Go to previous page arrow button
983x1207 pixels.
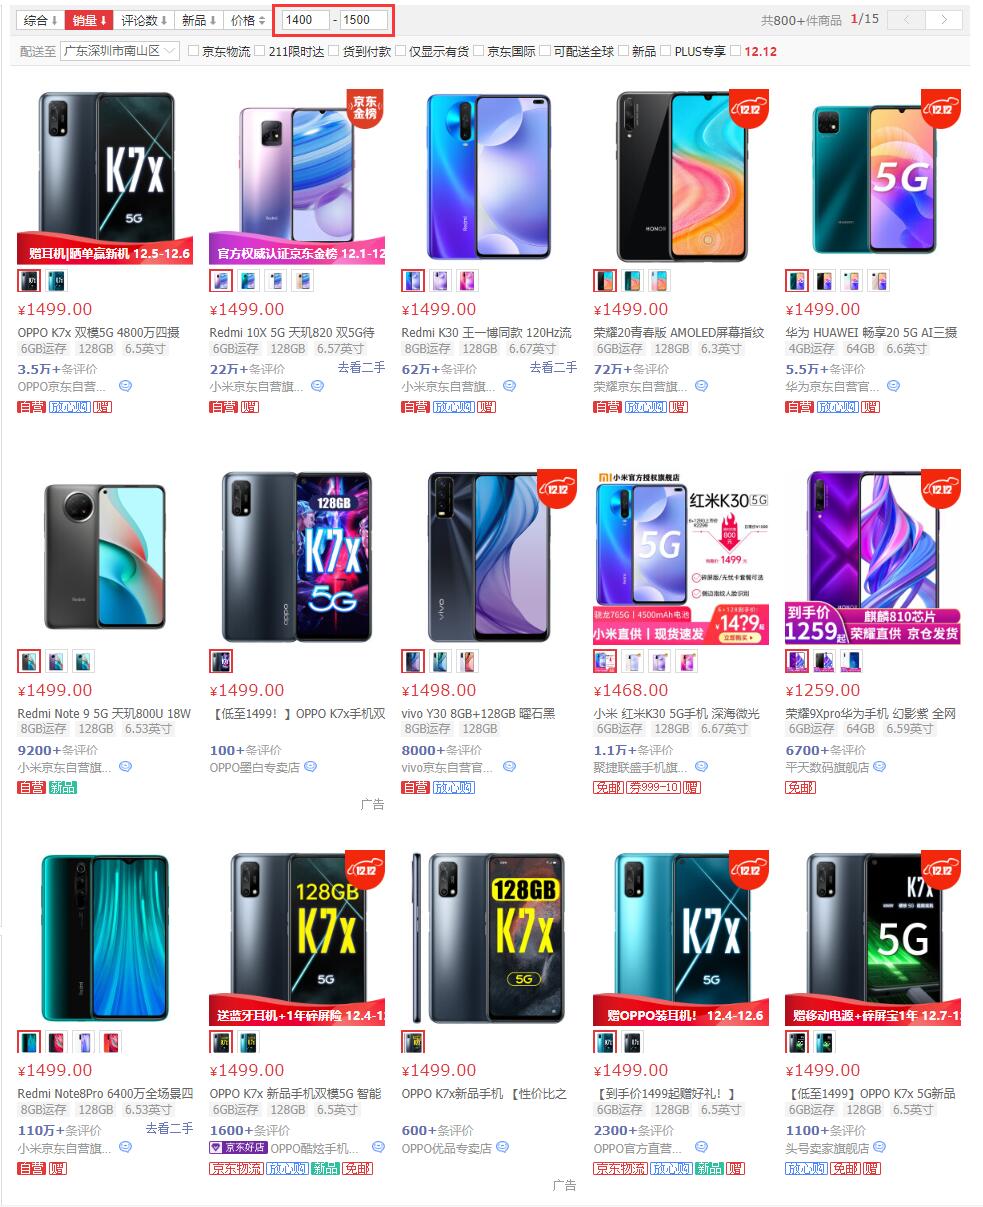tap(907, 19)
